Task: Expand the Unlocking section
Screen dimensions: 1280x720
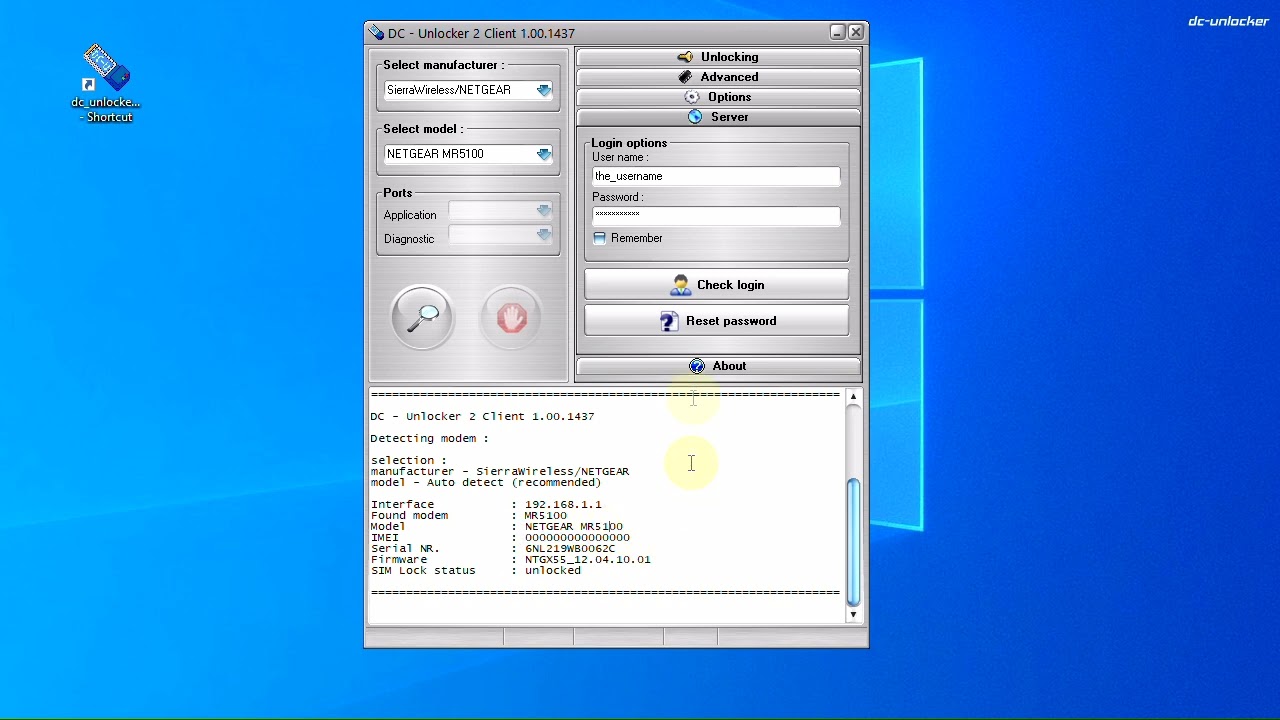Action: coord(718,57)
